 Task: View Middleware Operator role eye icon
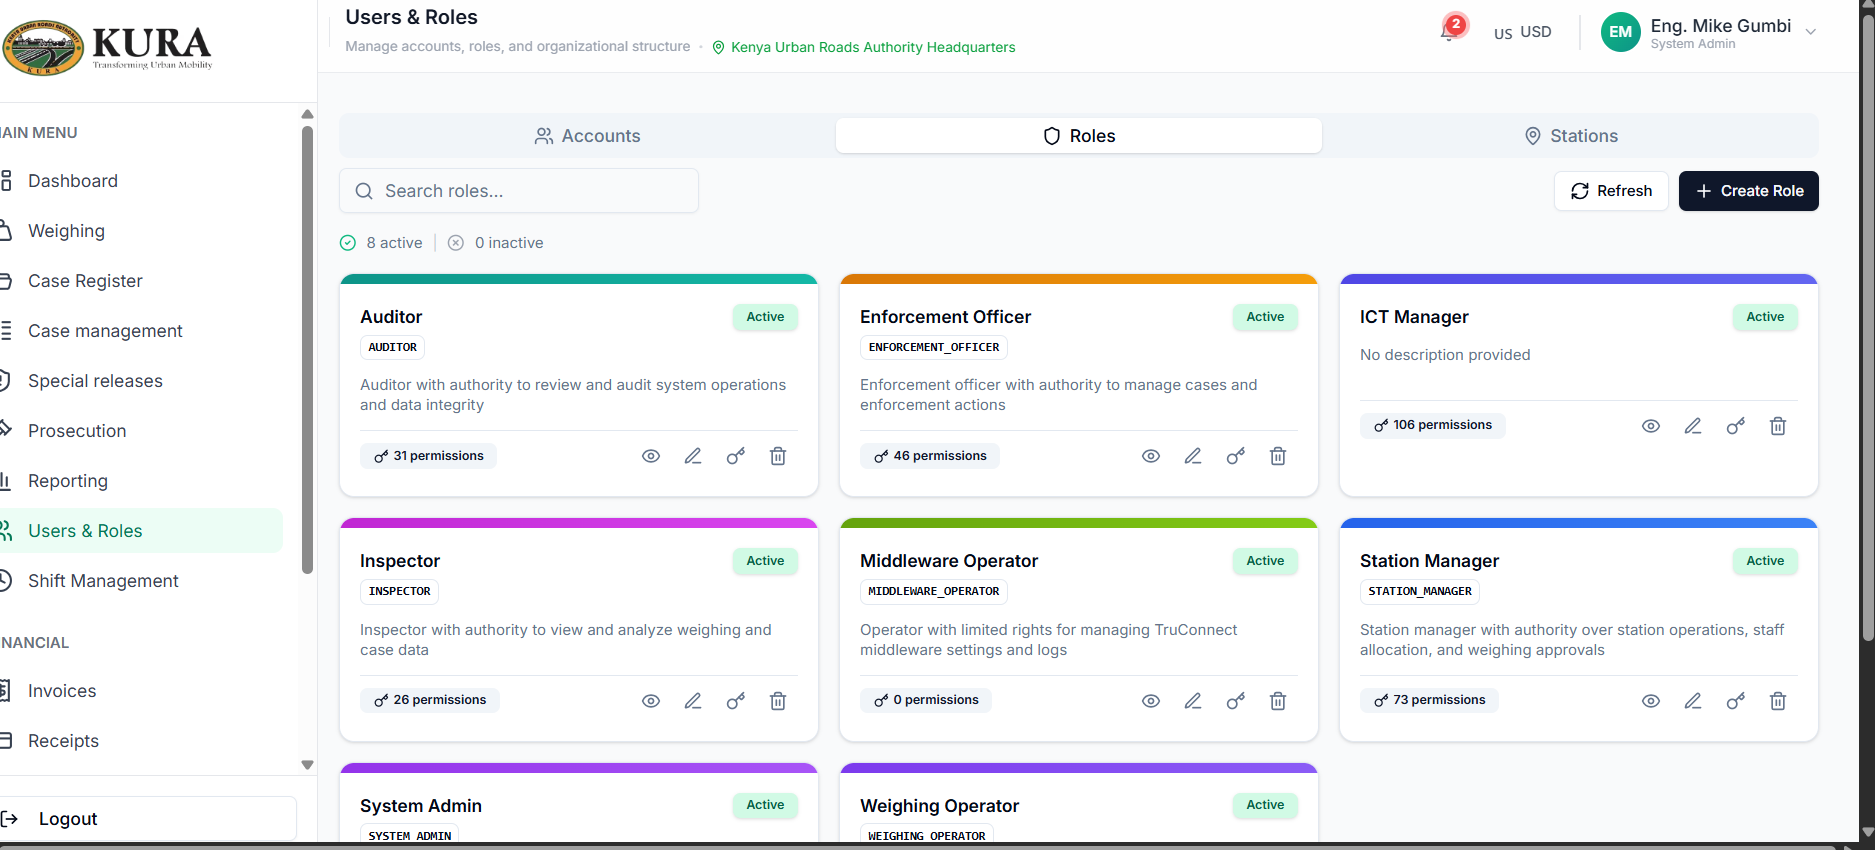(x=1151, y=701)
